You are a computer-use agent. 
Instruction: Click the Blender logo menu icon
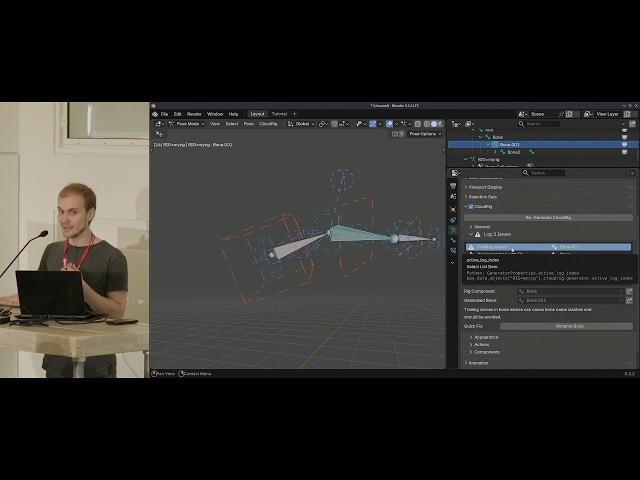(x=155, y=114)
